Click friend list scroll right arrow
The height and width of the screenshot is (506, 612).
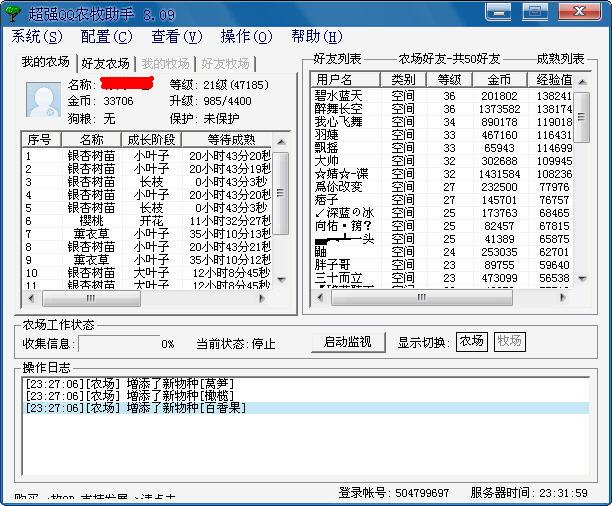tap(562, 298)
